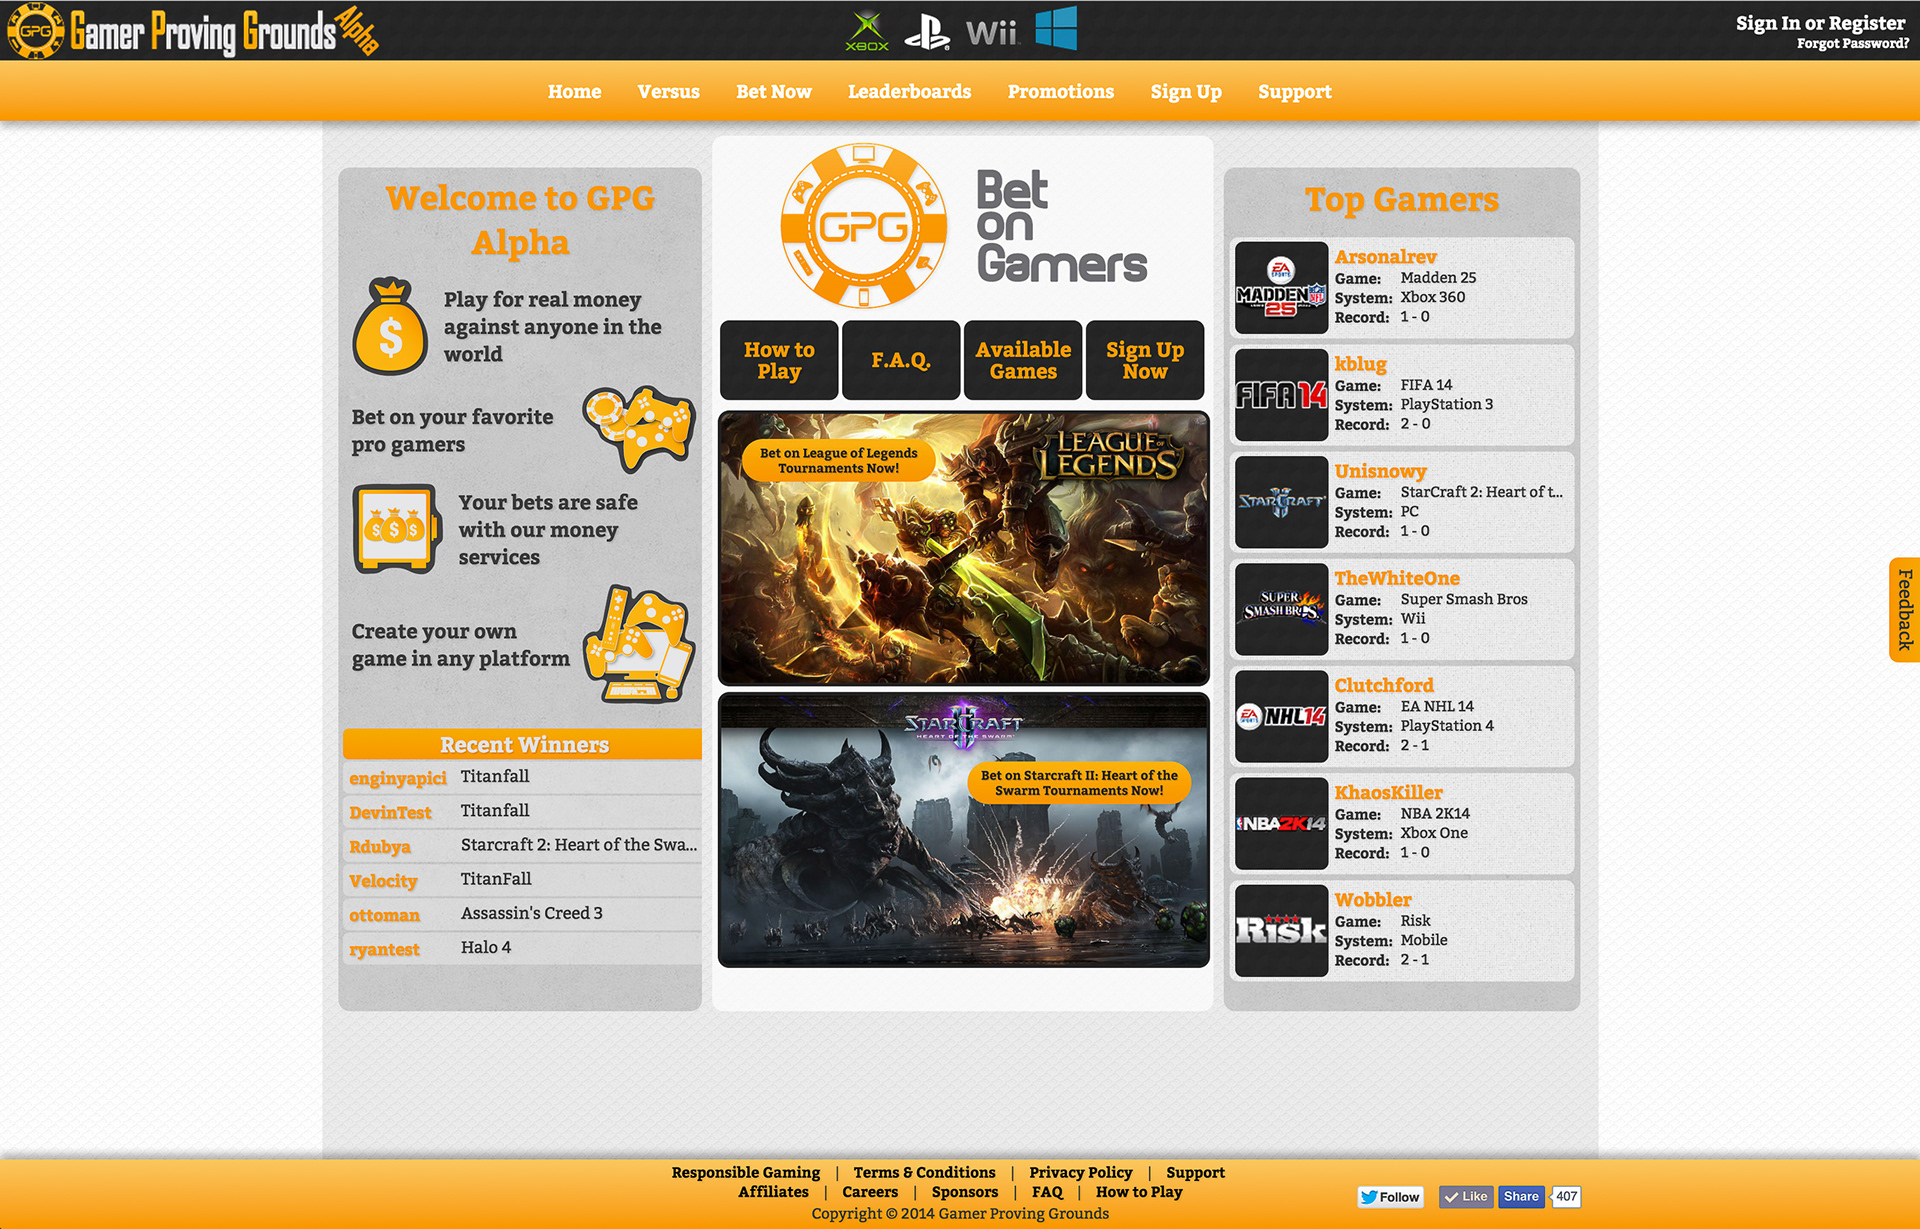The height and width of the screenshot is (1229, 1920).
Task: Click Halo 4 game text
Action: 486,947
